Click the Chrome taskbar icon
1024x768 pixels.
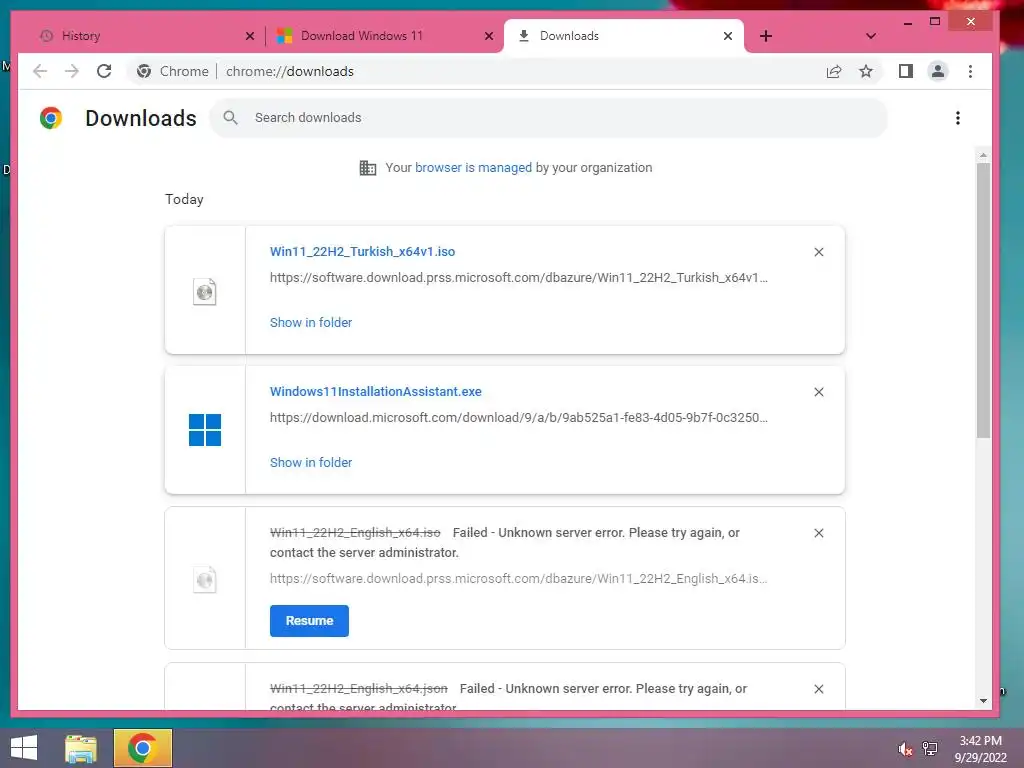tap(142, 748)
